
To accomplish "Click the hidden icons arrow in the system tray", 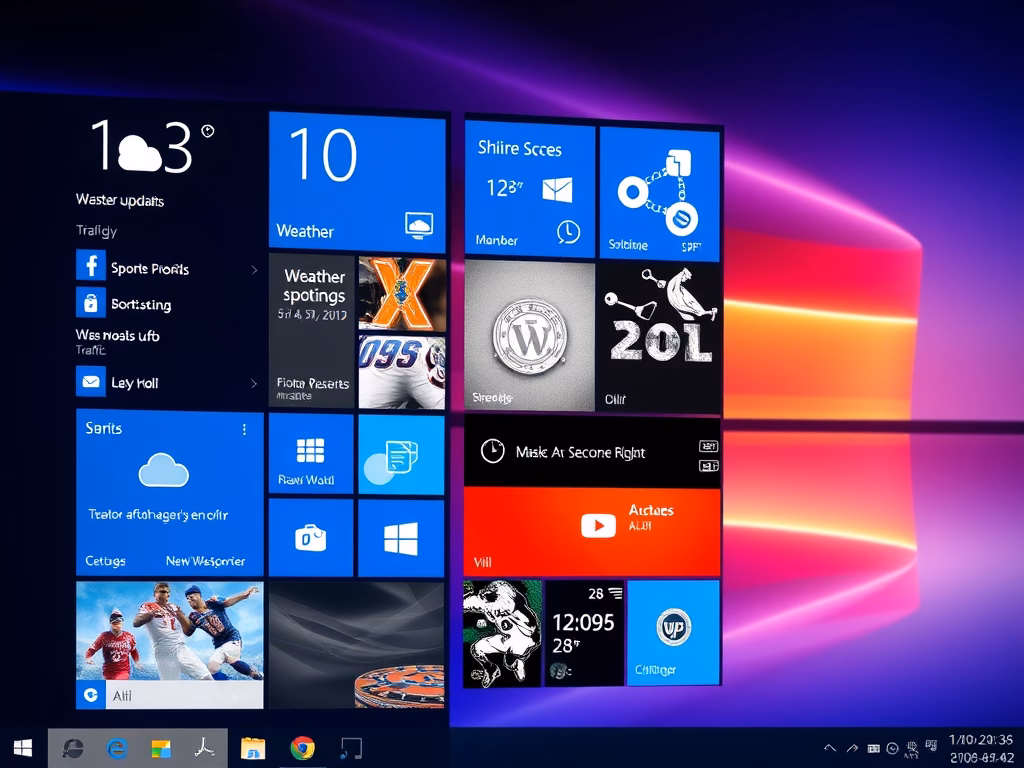I will 828,747.
